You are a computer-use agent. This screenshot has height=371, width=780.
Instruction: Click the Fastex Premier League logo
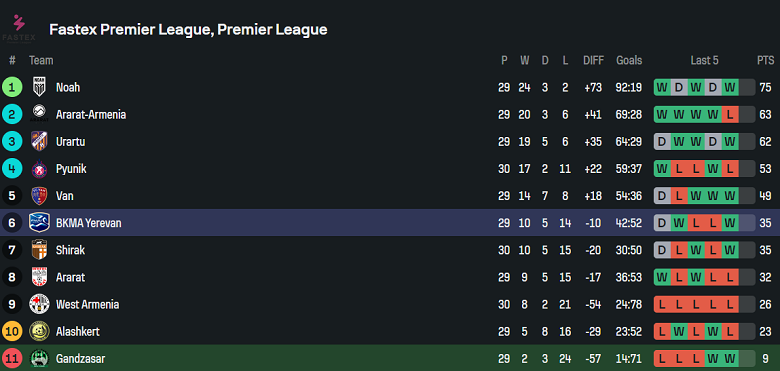[19, 29]
